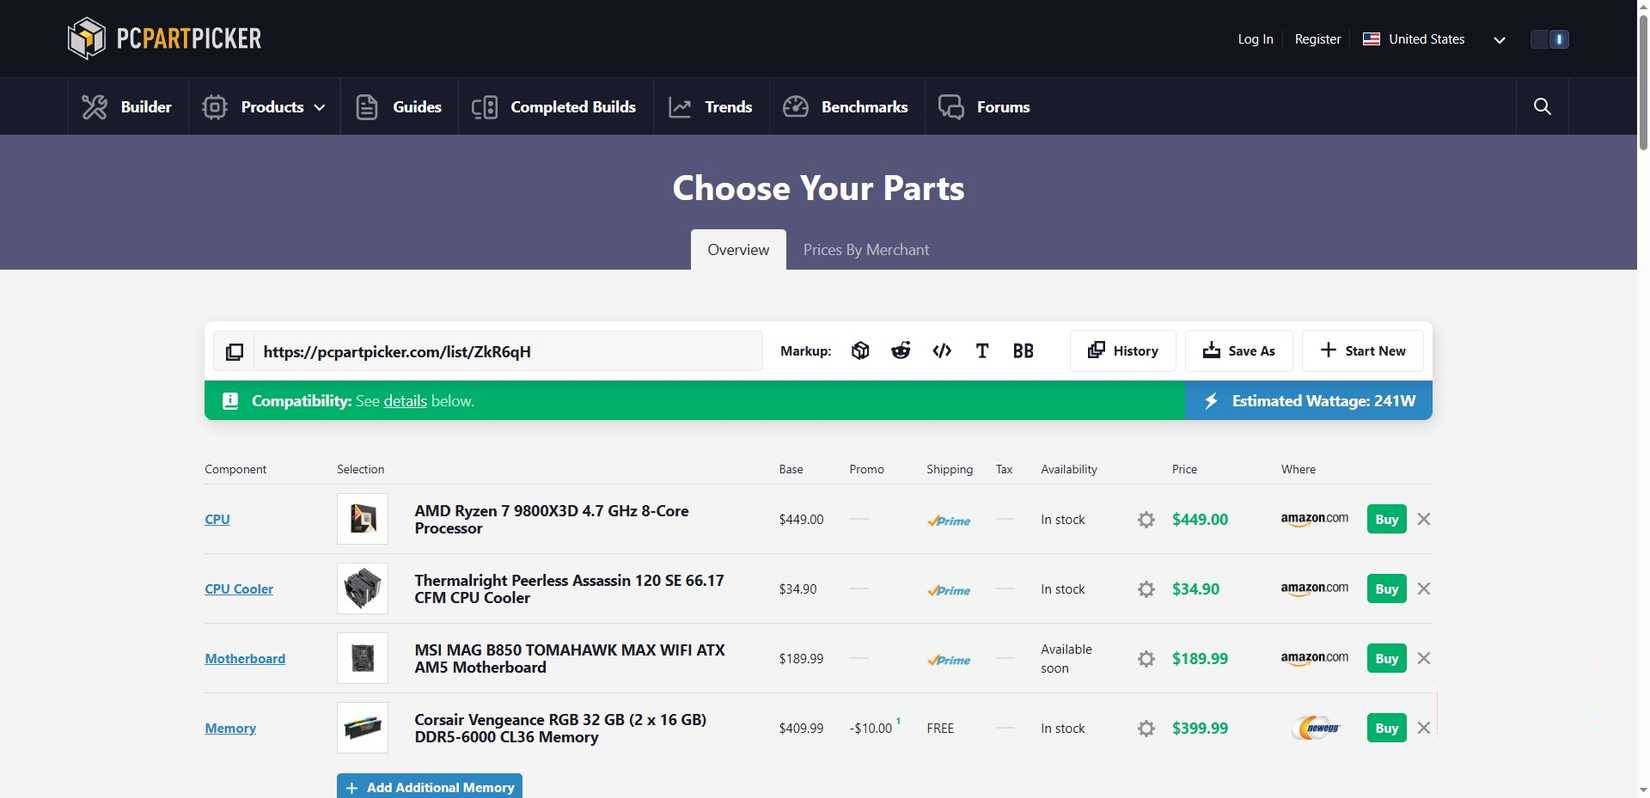Select Reddit markup format icon
This screenshot has height=798, width=1650.
pyautogui.click(x=901, y=351)
